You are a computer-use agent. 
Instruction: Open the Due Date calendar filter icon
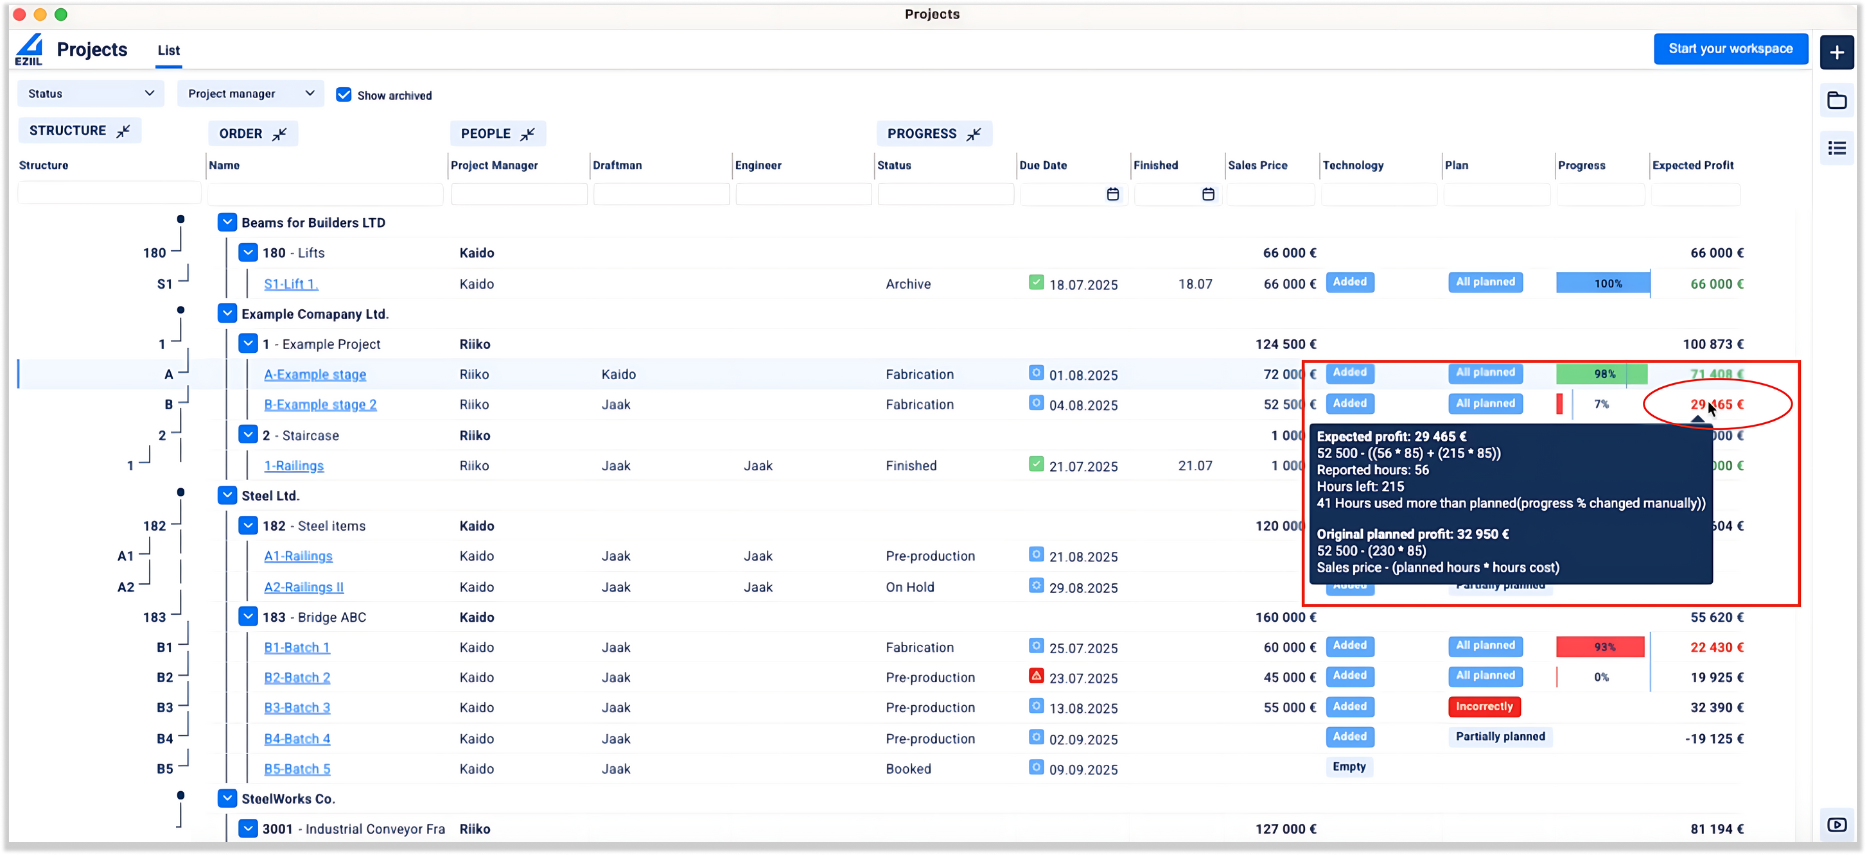(x=1113, y=194)
